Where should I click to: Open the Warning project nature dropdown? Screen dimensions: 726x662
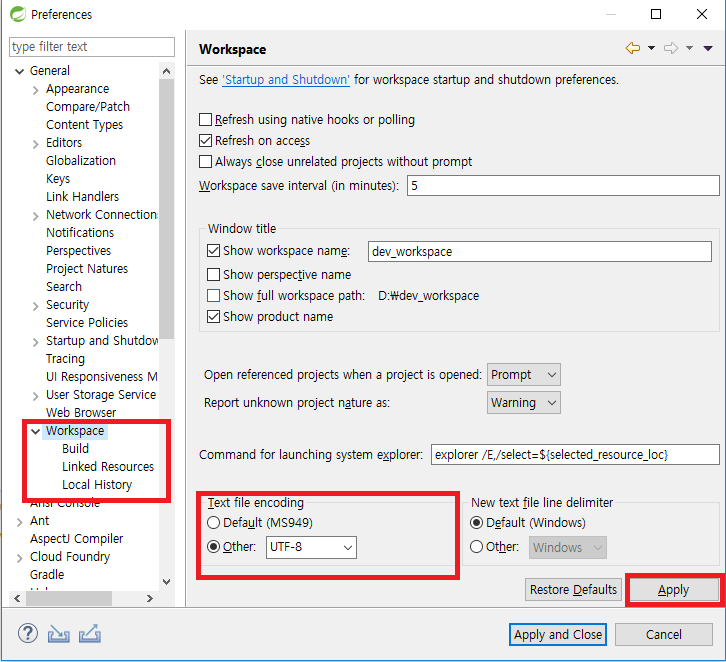524,403
